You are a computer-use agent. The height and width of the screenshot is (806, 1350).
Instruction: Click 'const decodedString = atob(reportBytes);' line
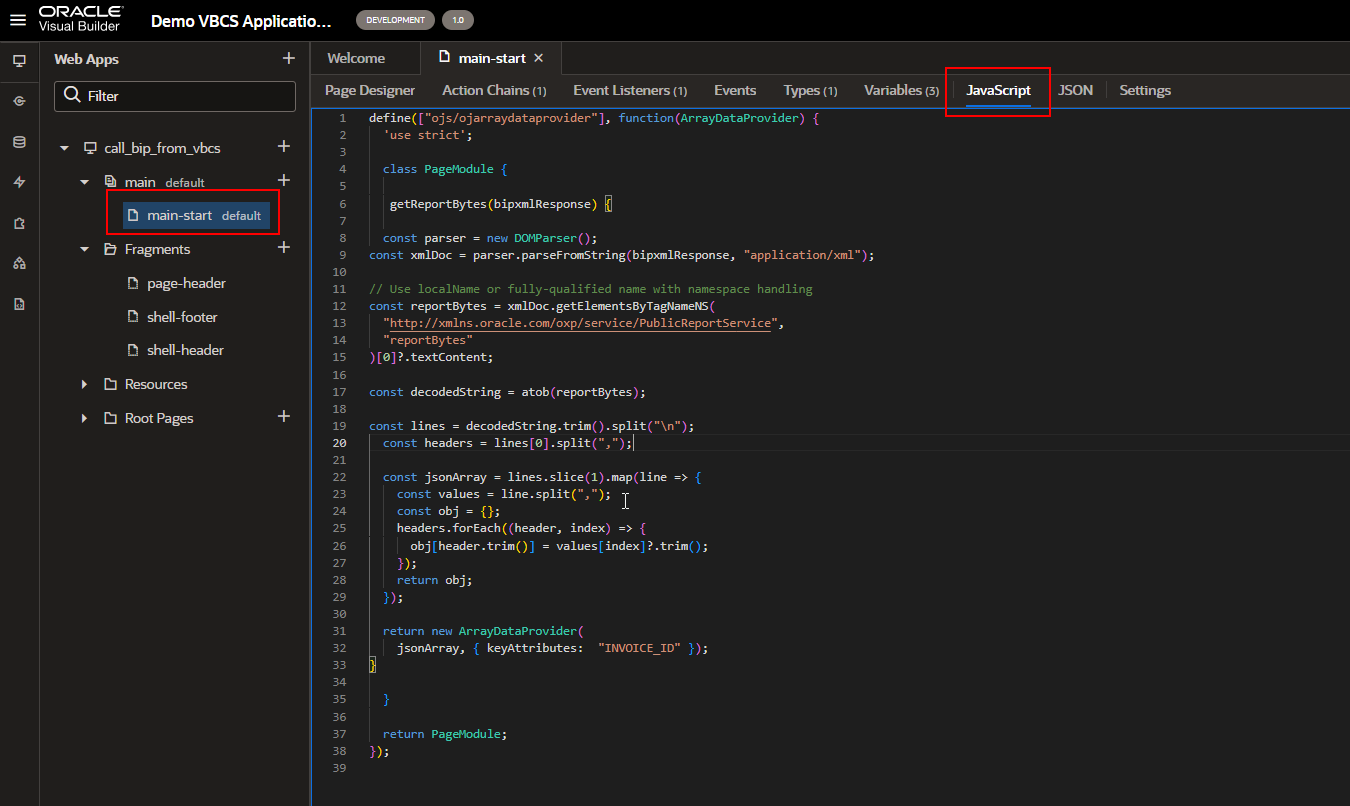(x=508, y=392)
